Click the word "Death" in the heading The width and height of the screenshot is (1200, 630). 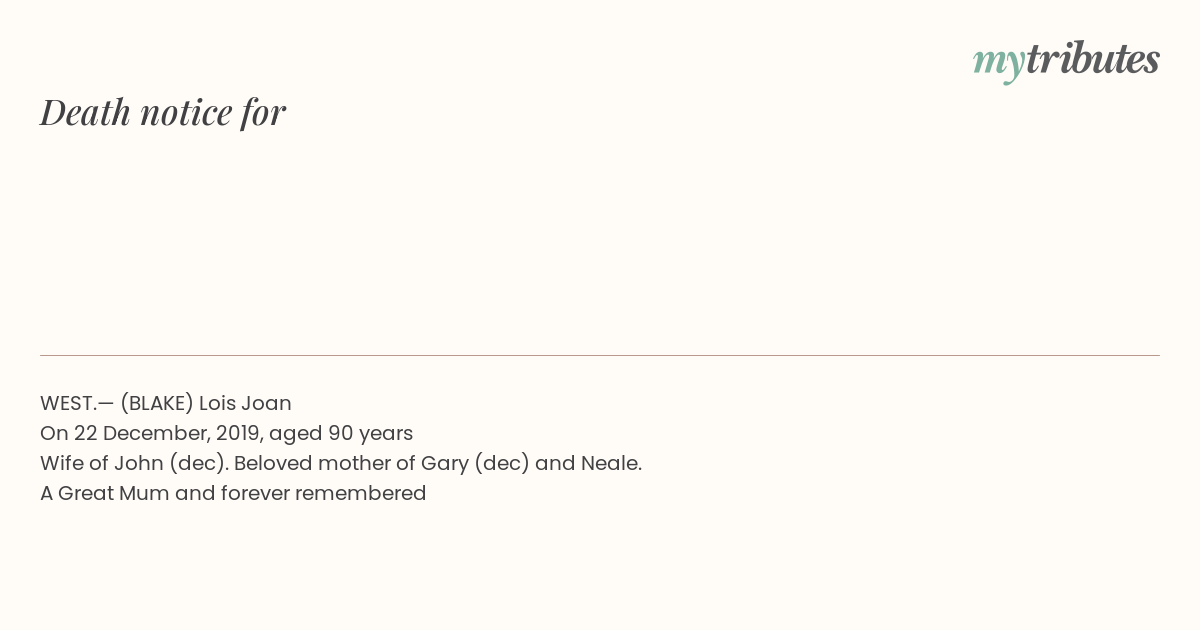(85, 112)
